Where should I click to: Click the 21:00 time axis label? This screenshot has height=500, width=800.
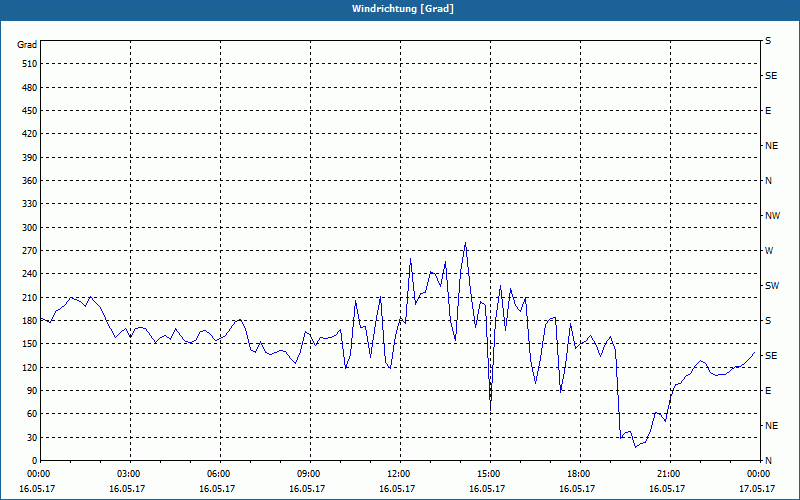coord(670,474)
